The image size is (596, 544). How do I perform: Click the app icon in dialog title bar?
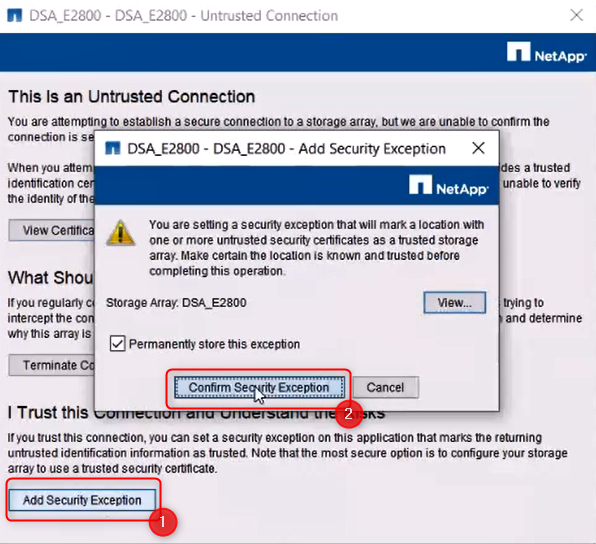(x=113, y=148)
